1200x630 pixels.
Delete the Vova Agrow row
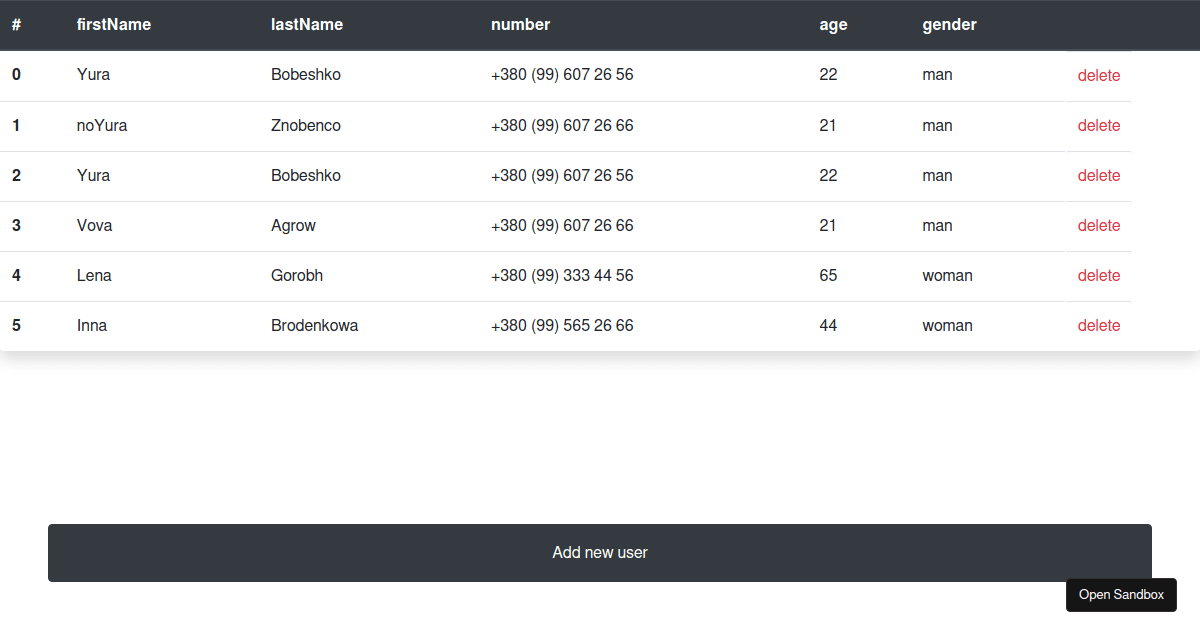pyautogui.click(x=1099, y=226)
